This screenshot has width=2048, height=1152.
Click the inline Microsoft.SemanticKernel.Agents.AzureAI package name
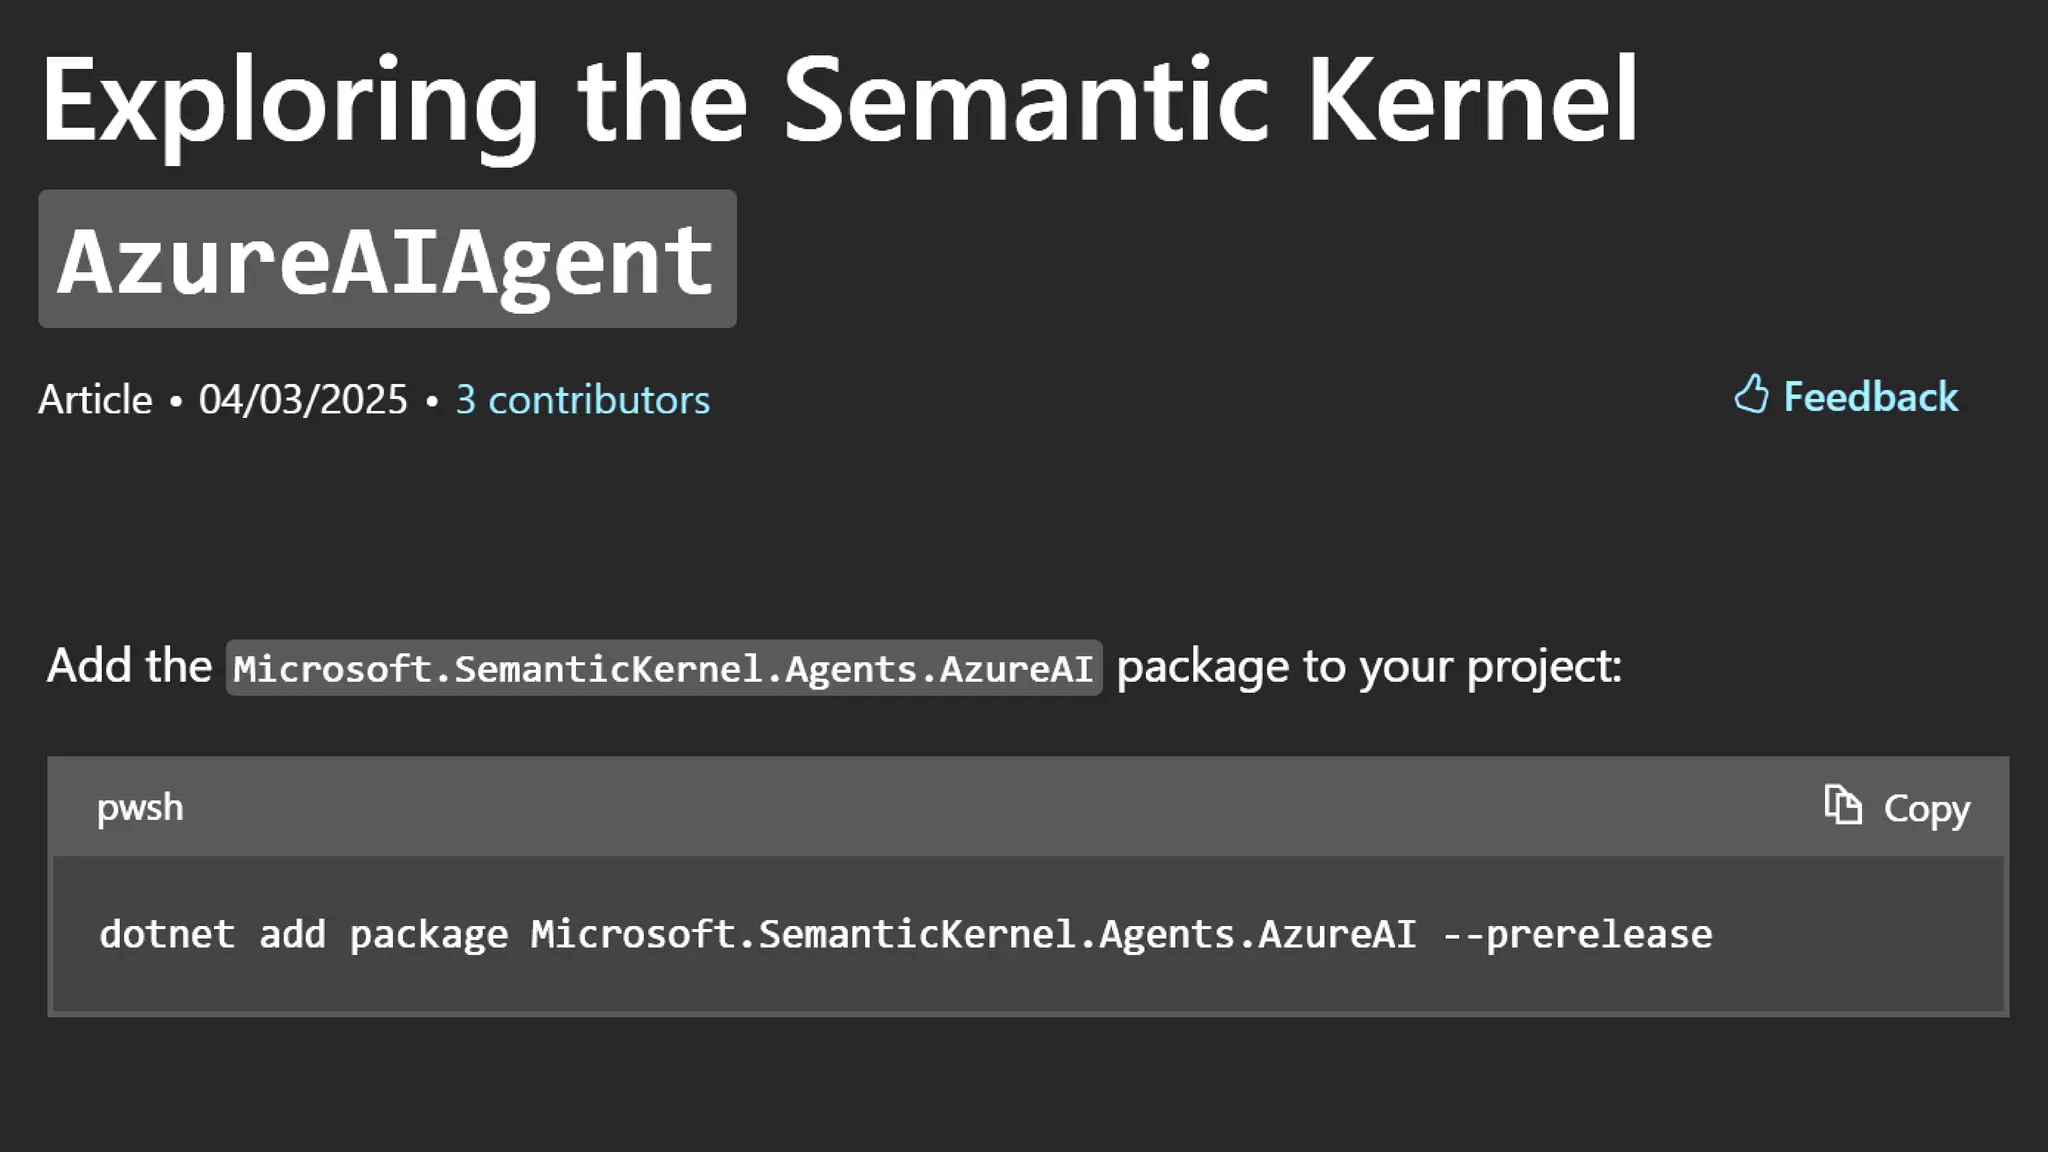pyautogui.click(x=664, y=668)
